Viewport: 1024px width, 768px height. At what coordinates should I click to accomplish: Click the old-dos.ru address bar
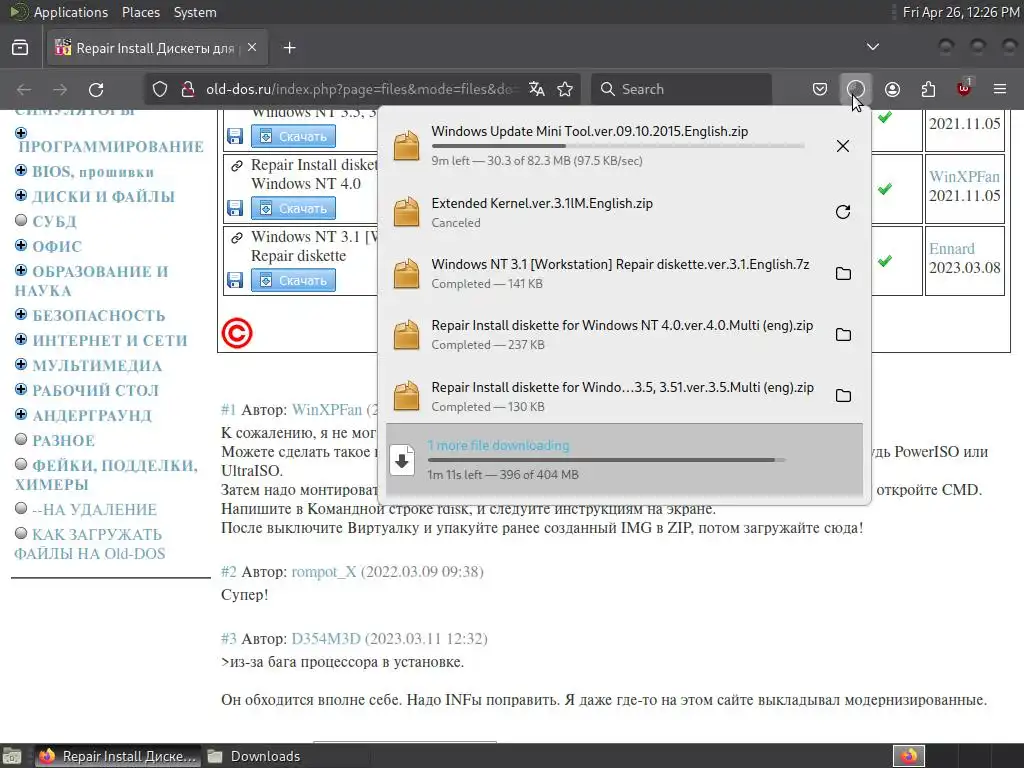click(362, 89)
